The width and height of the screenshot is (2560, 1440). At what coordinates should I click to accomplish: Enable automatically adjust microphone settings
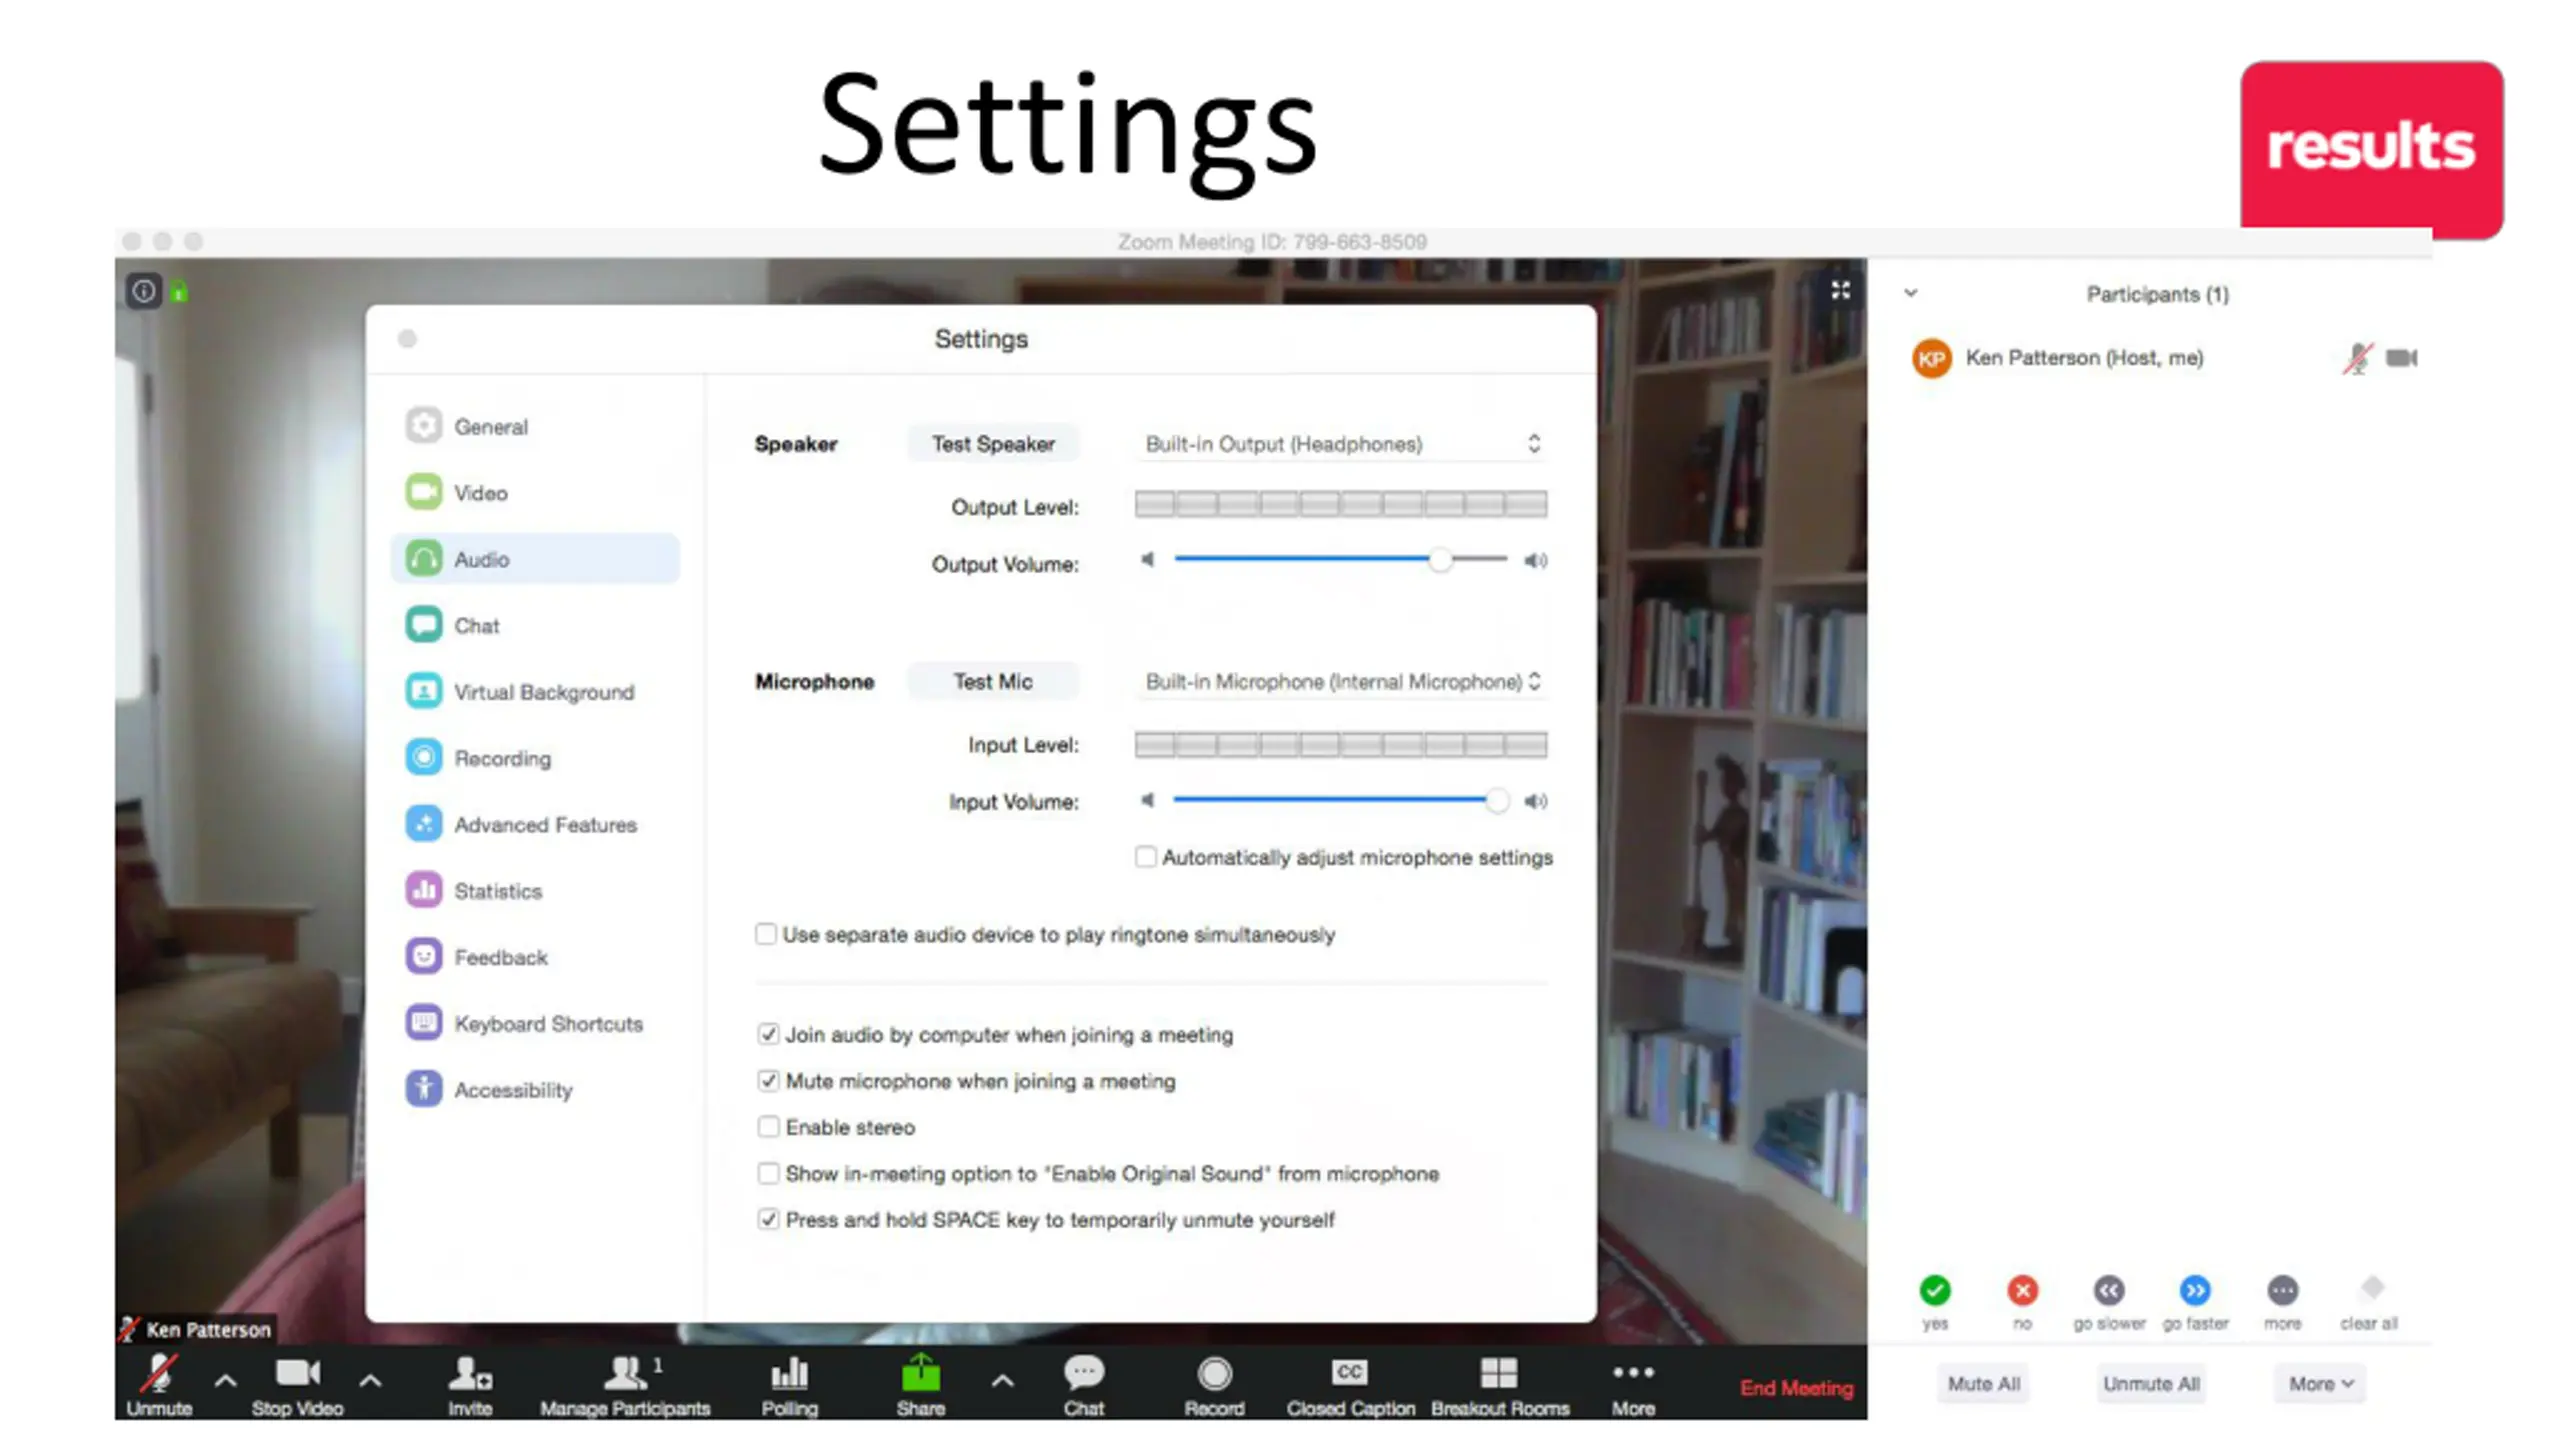click(x=1145, y=857)
